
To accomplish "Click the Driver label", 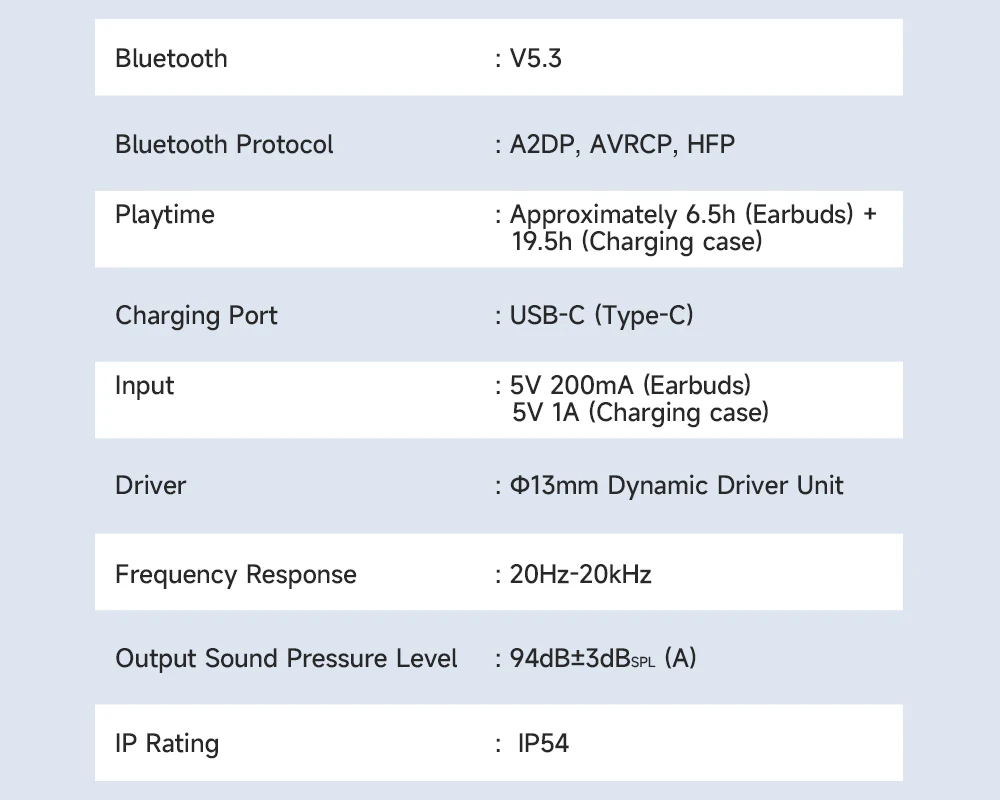I will (150, 486).
